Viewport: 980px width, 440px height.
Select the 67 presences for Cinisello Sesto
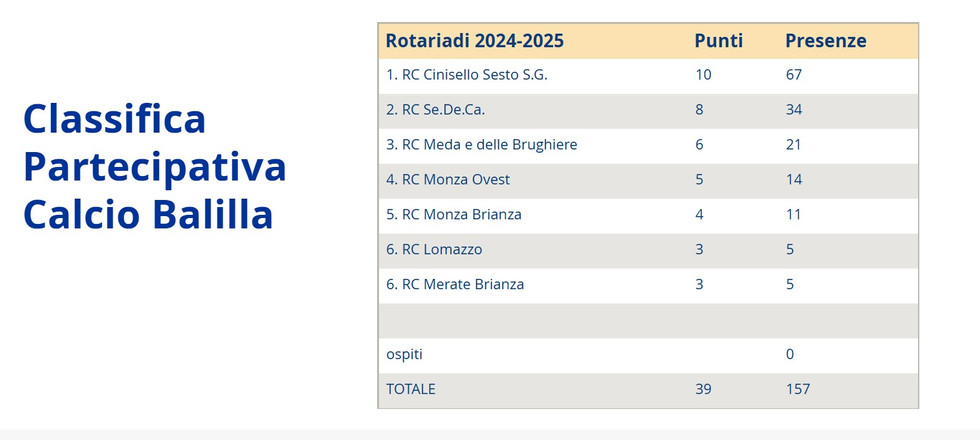(x=794, y=75)
